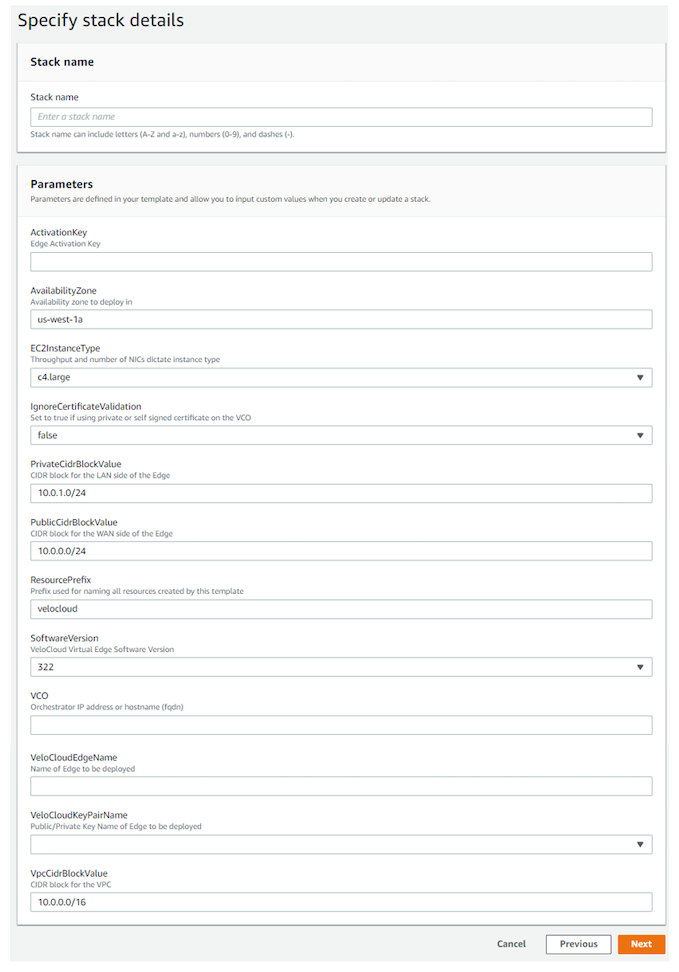This screenshot has width=679, height=972.
Task: Click the ActivationKey text field
Action: (341, 262)
